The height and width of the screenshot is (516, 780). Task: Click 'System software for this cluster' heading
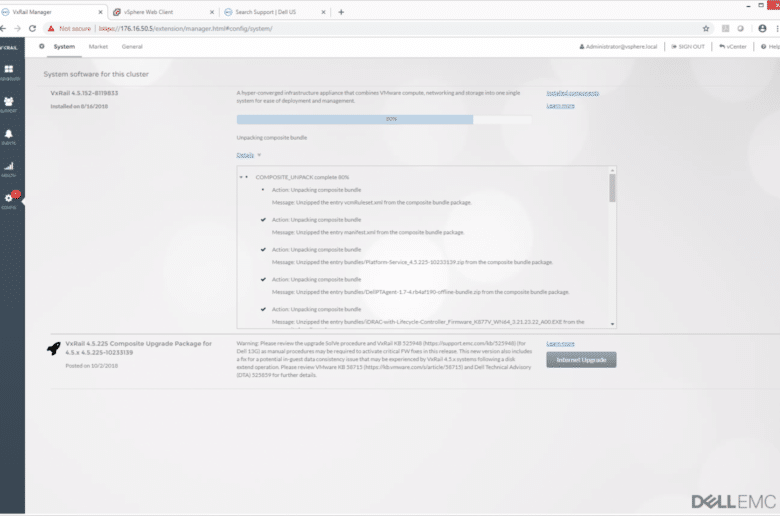coord(96,74)
